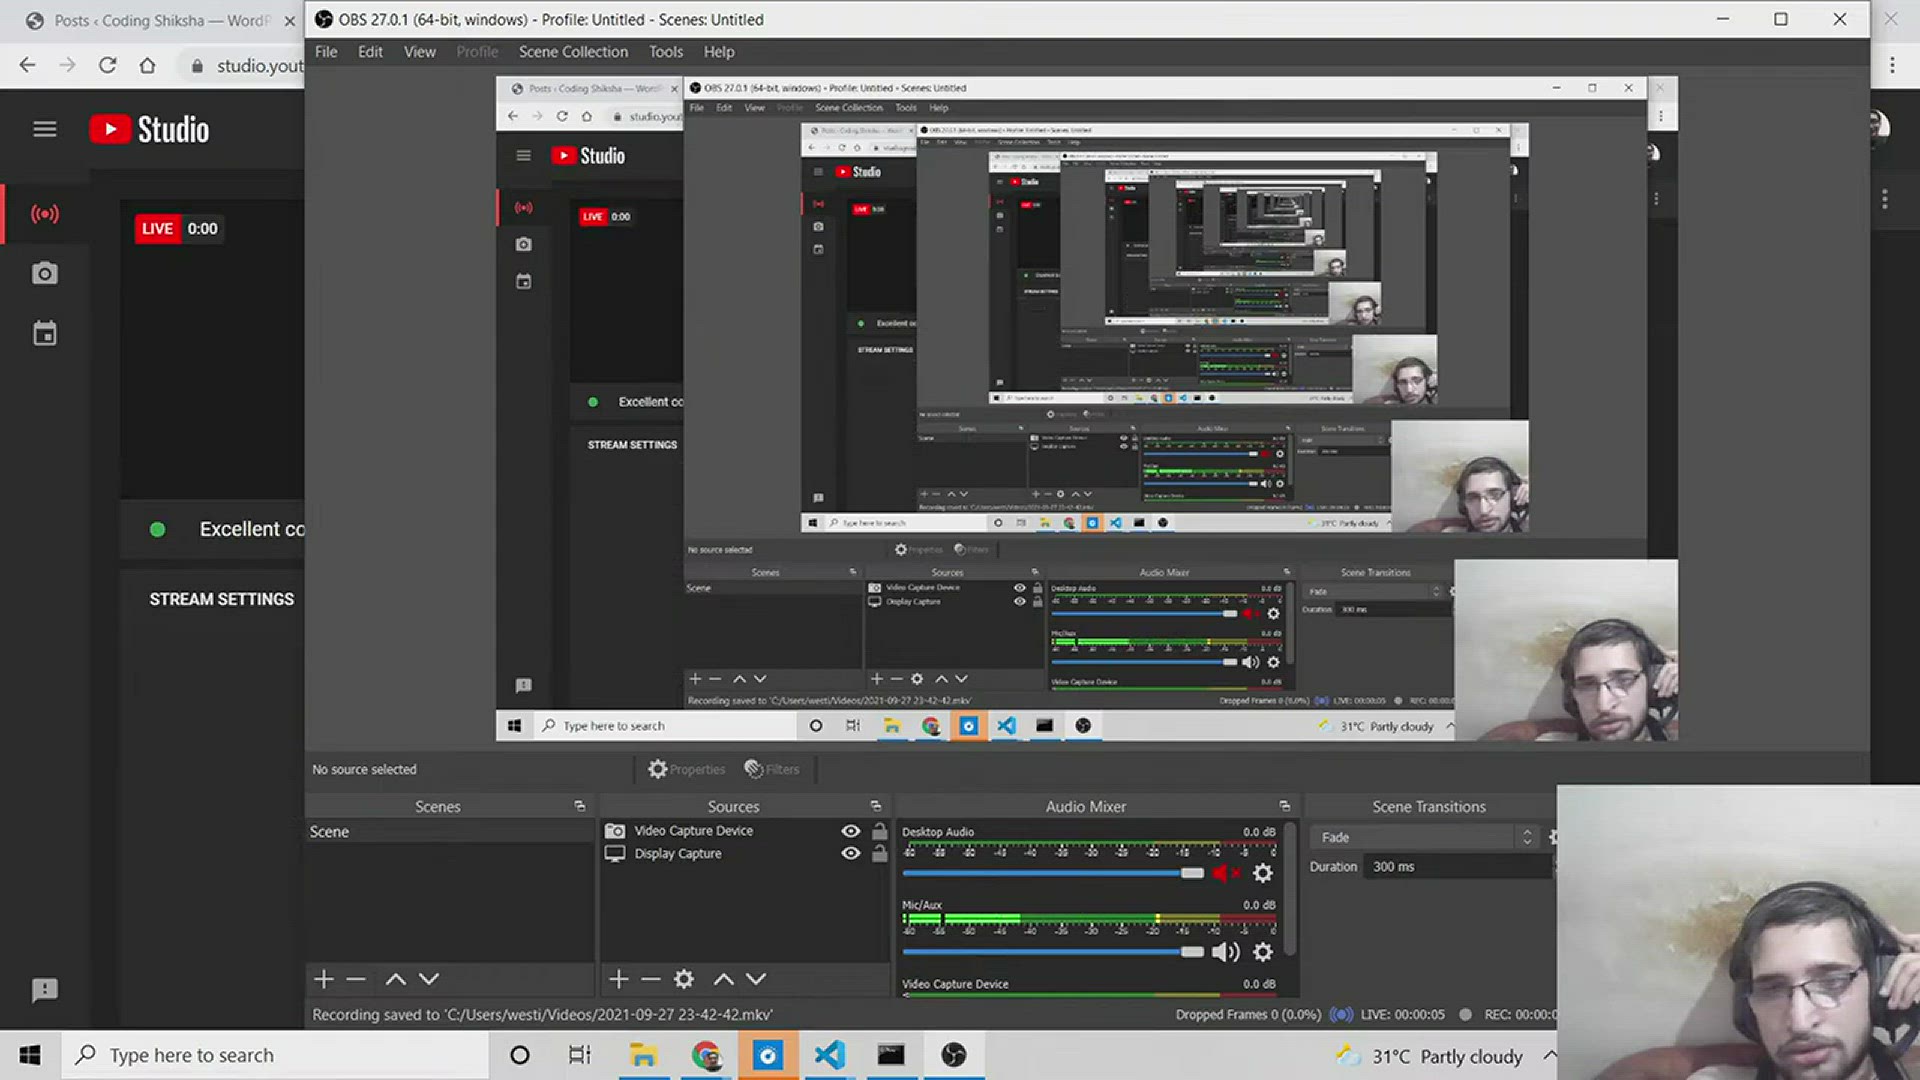This screenshot has height=1080, width=1920.
Task: Lock the Video Capture Device source
Action: pyautogui.click(x=879, y=831)
